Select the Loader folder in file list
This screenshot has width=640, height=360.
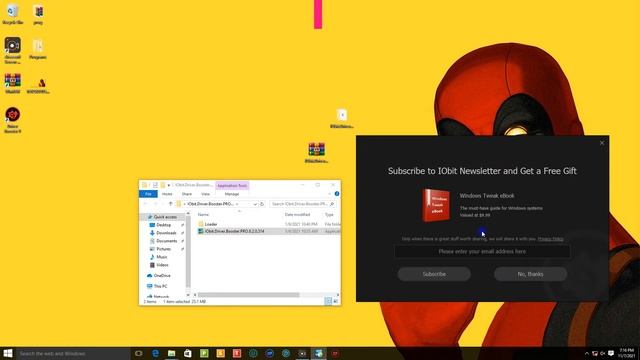(207, 224)
